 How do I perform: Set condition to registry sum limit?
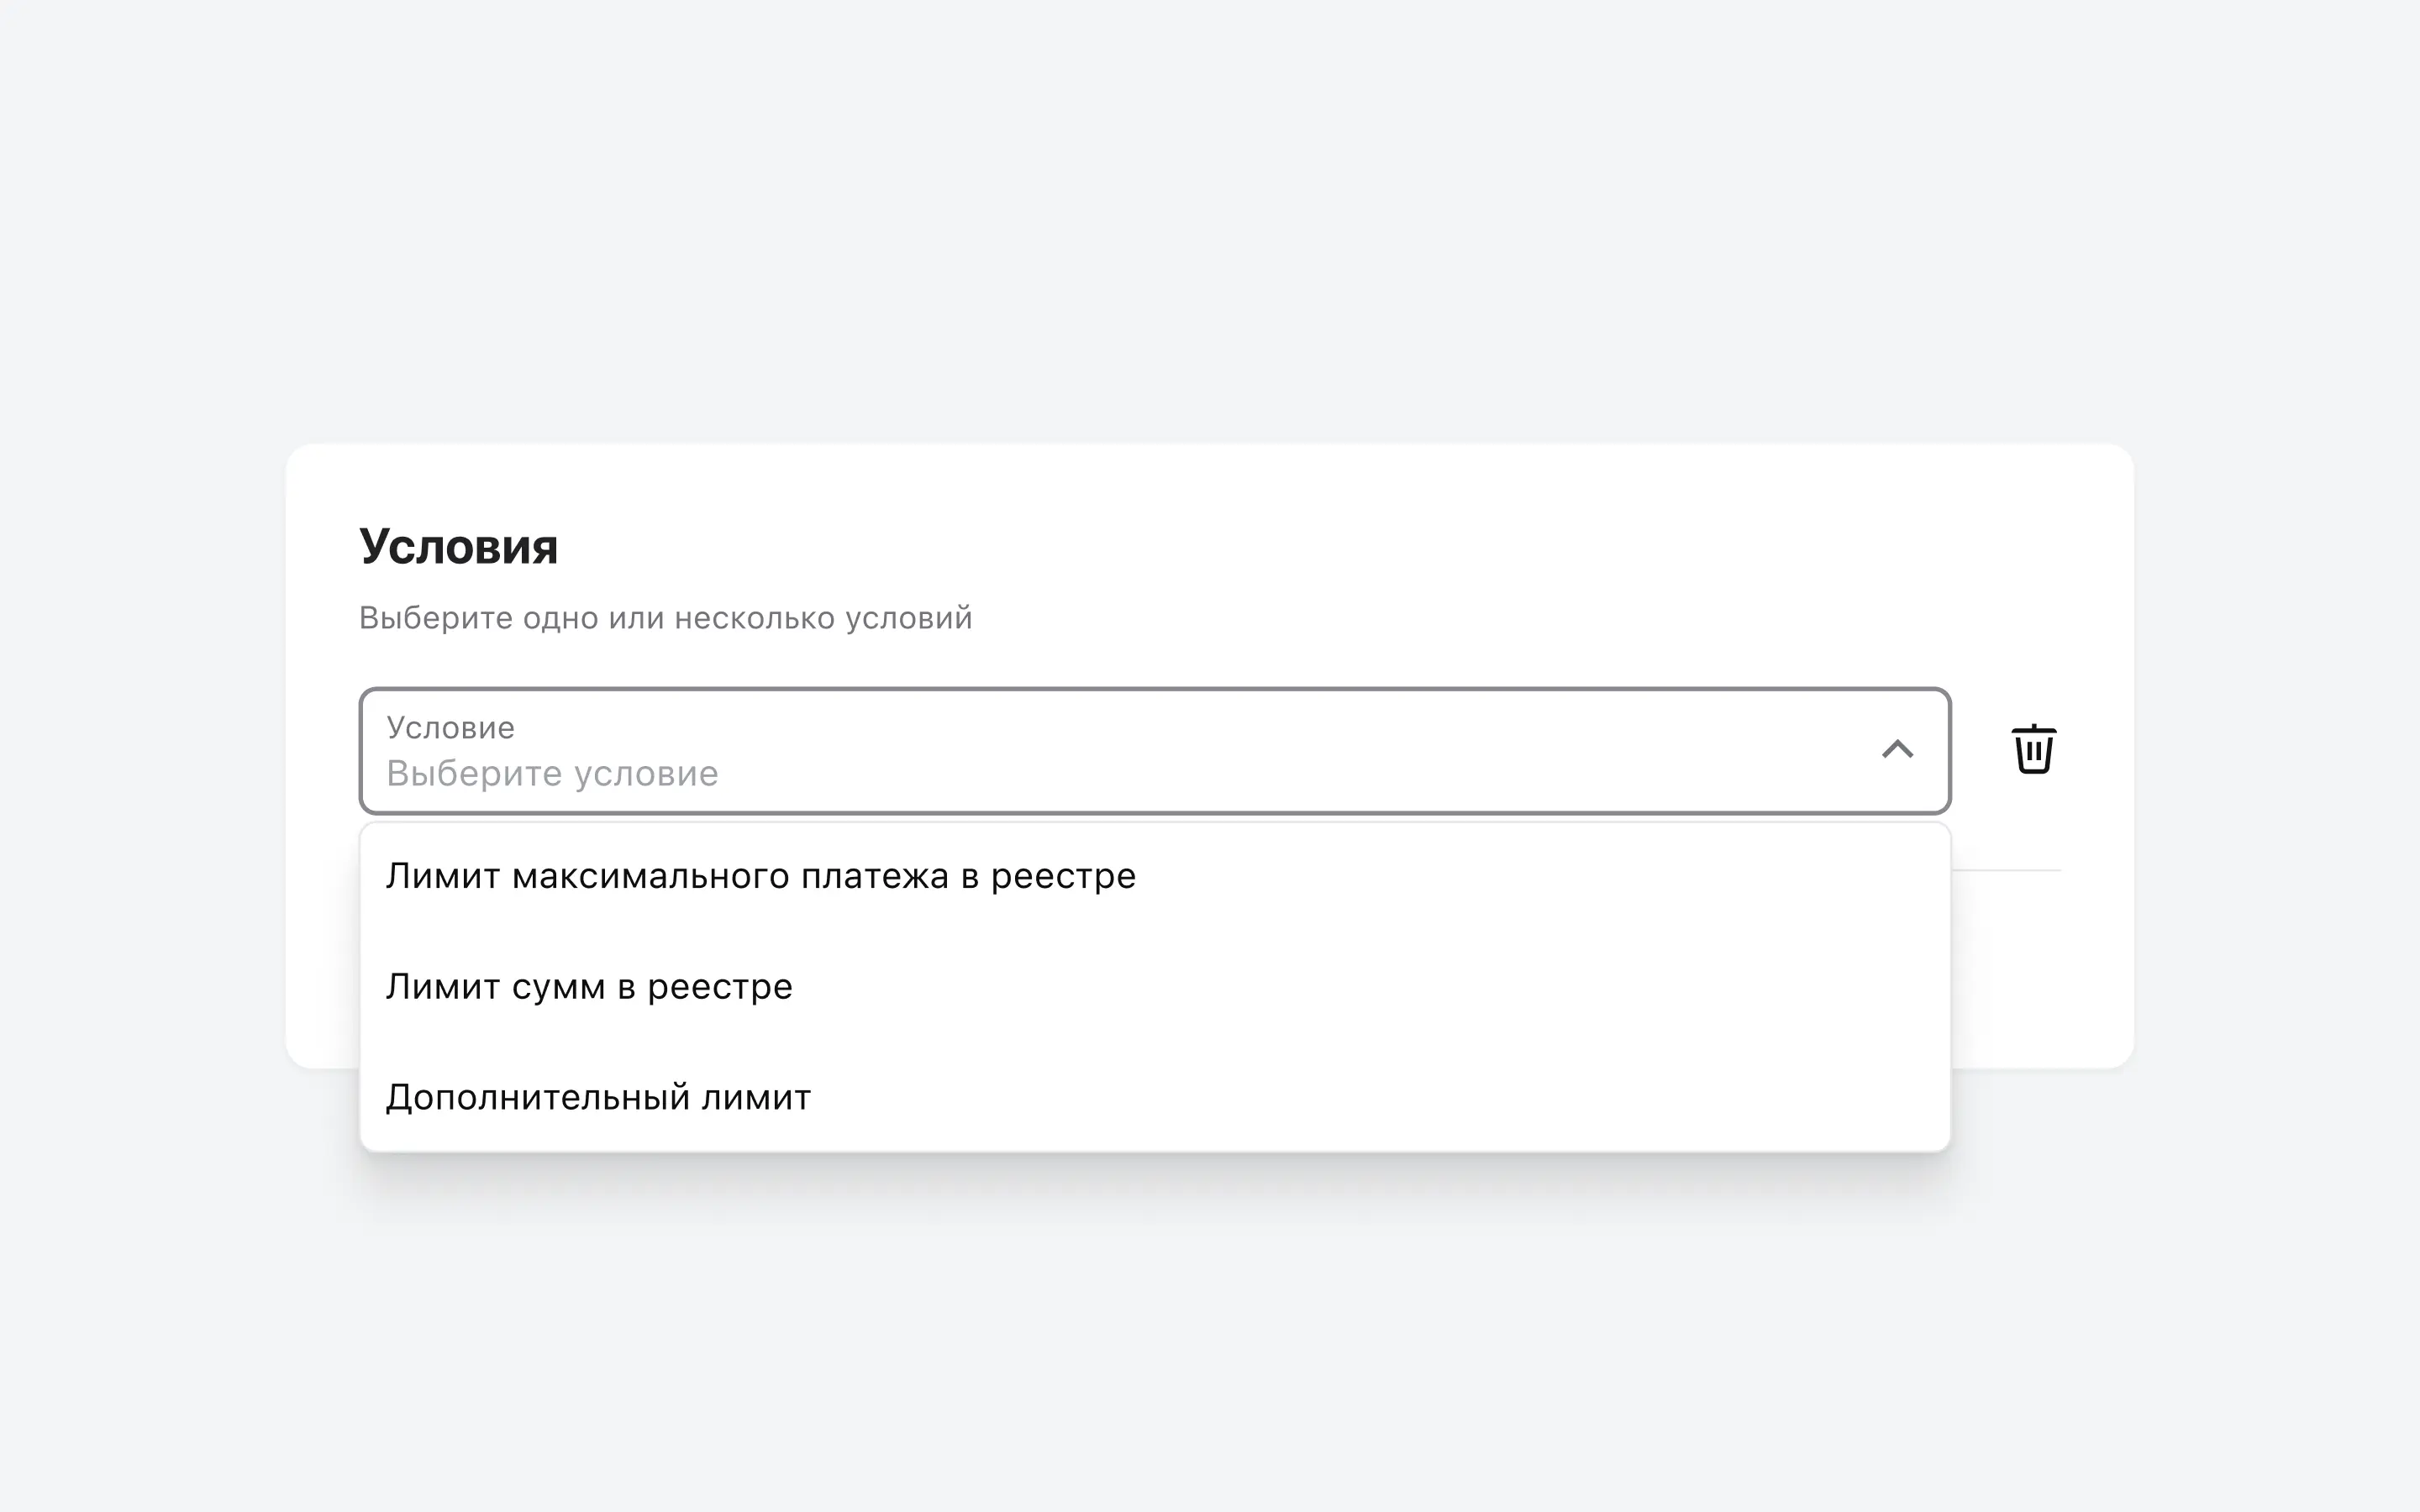tap(589, 987)
